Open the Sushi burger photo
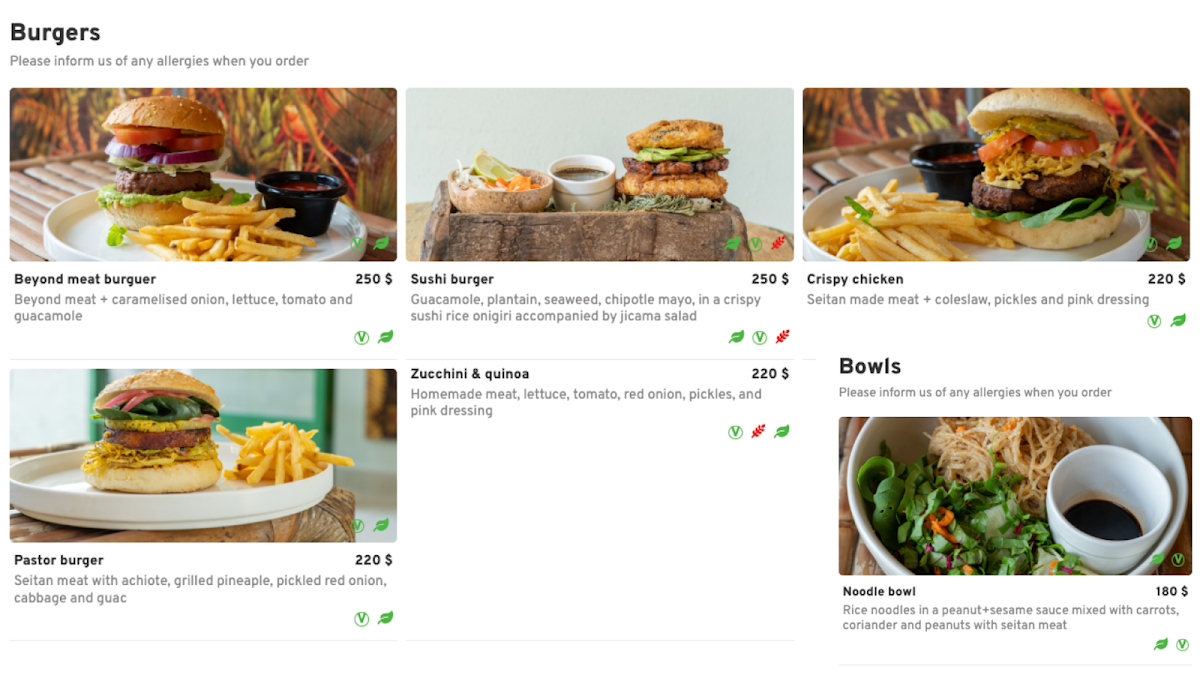The image size is (1200, 675). point(600,175)
